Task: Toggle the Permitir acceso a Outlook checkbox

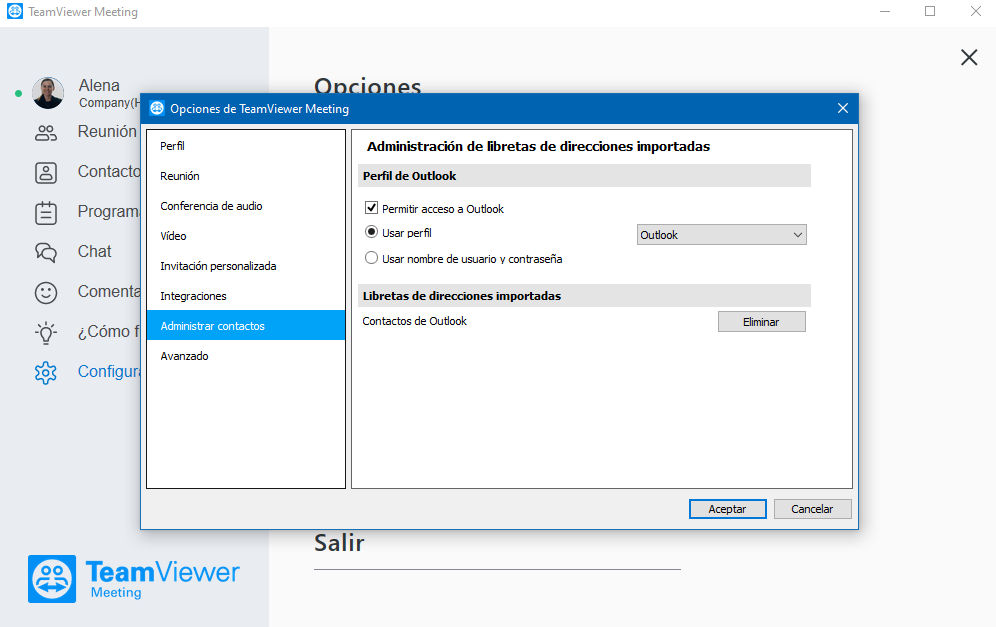Action: [372, 208]
